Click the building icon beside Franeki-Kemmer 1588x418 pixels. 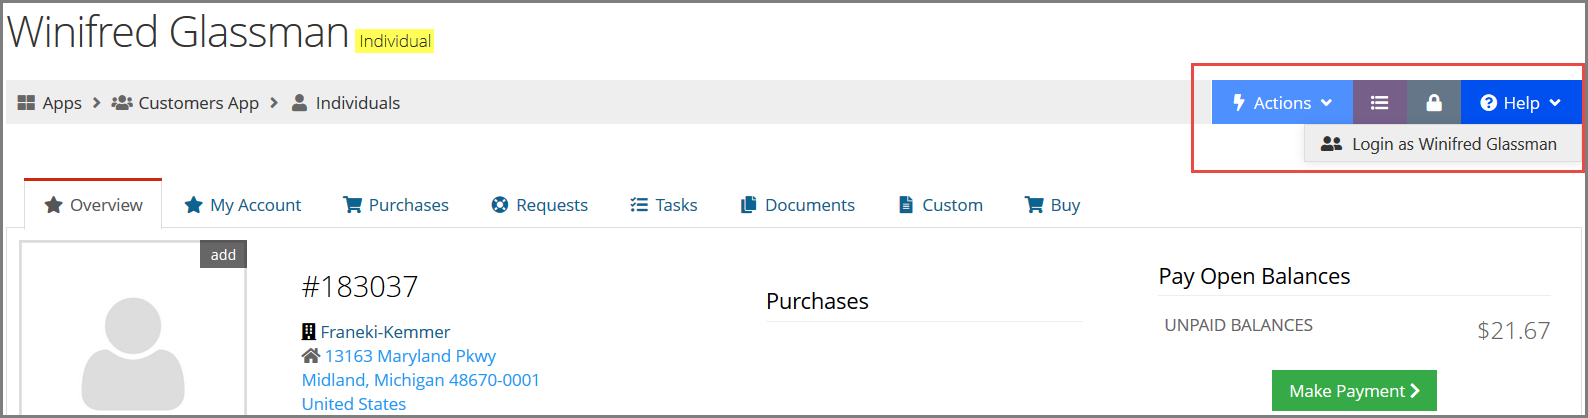tap(309, 332)
